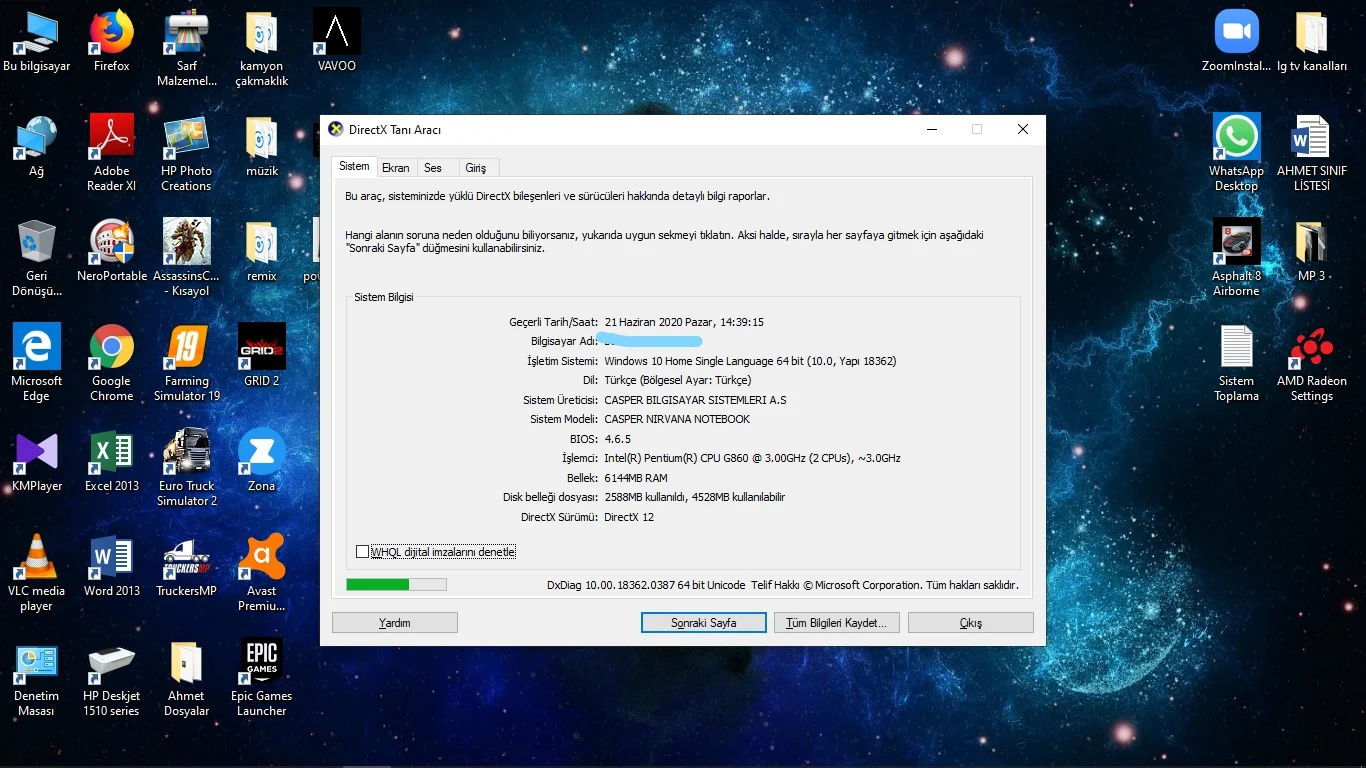Select the Firefox desktop shortcut
Viewport: 1366px width, 768px height.
point(112,43)
